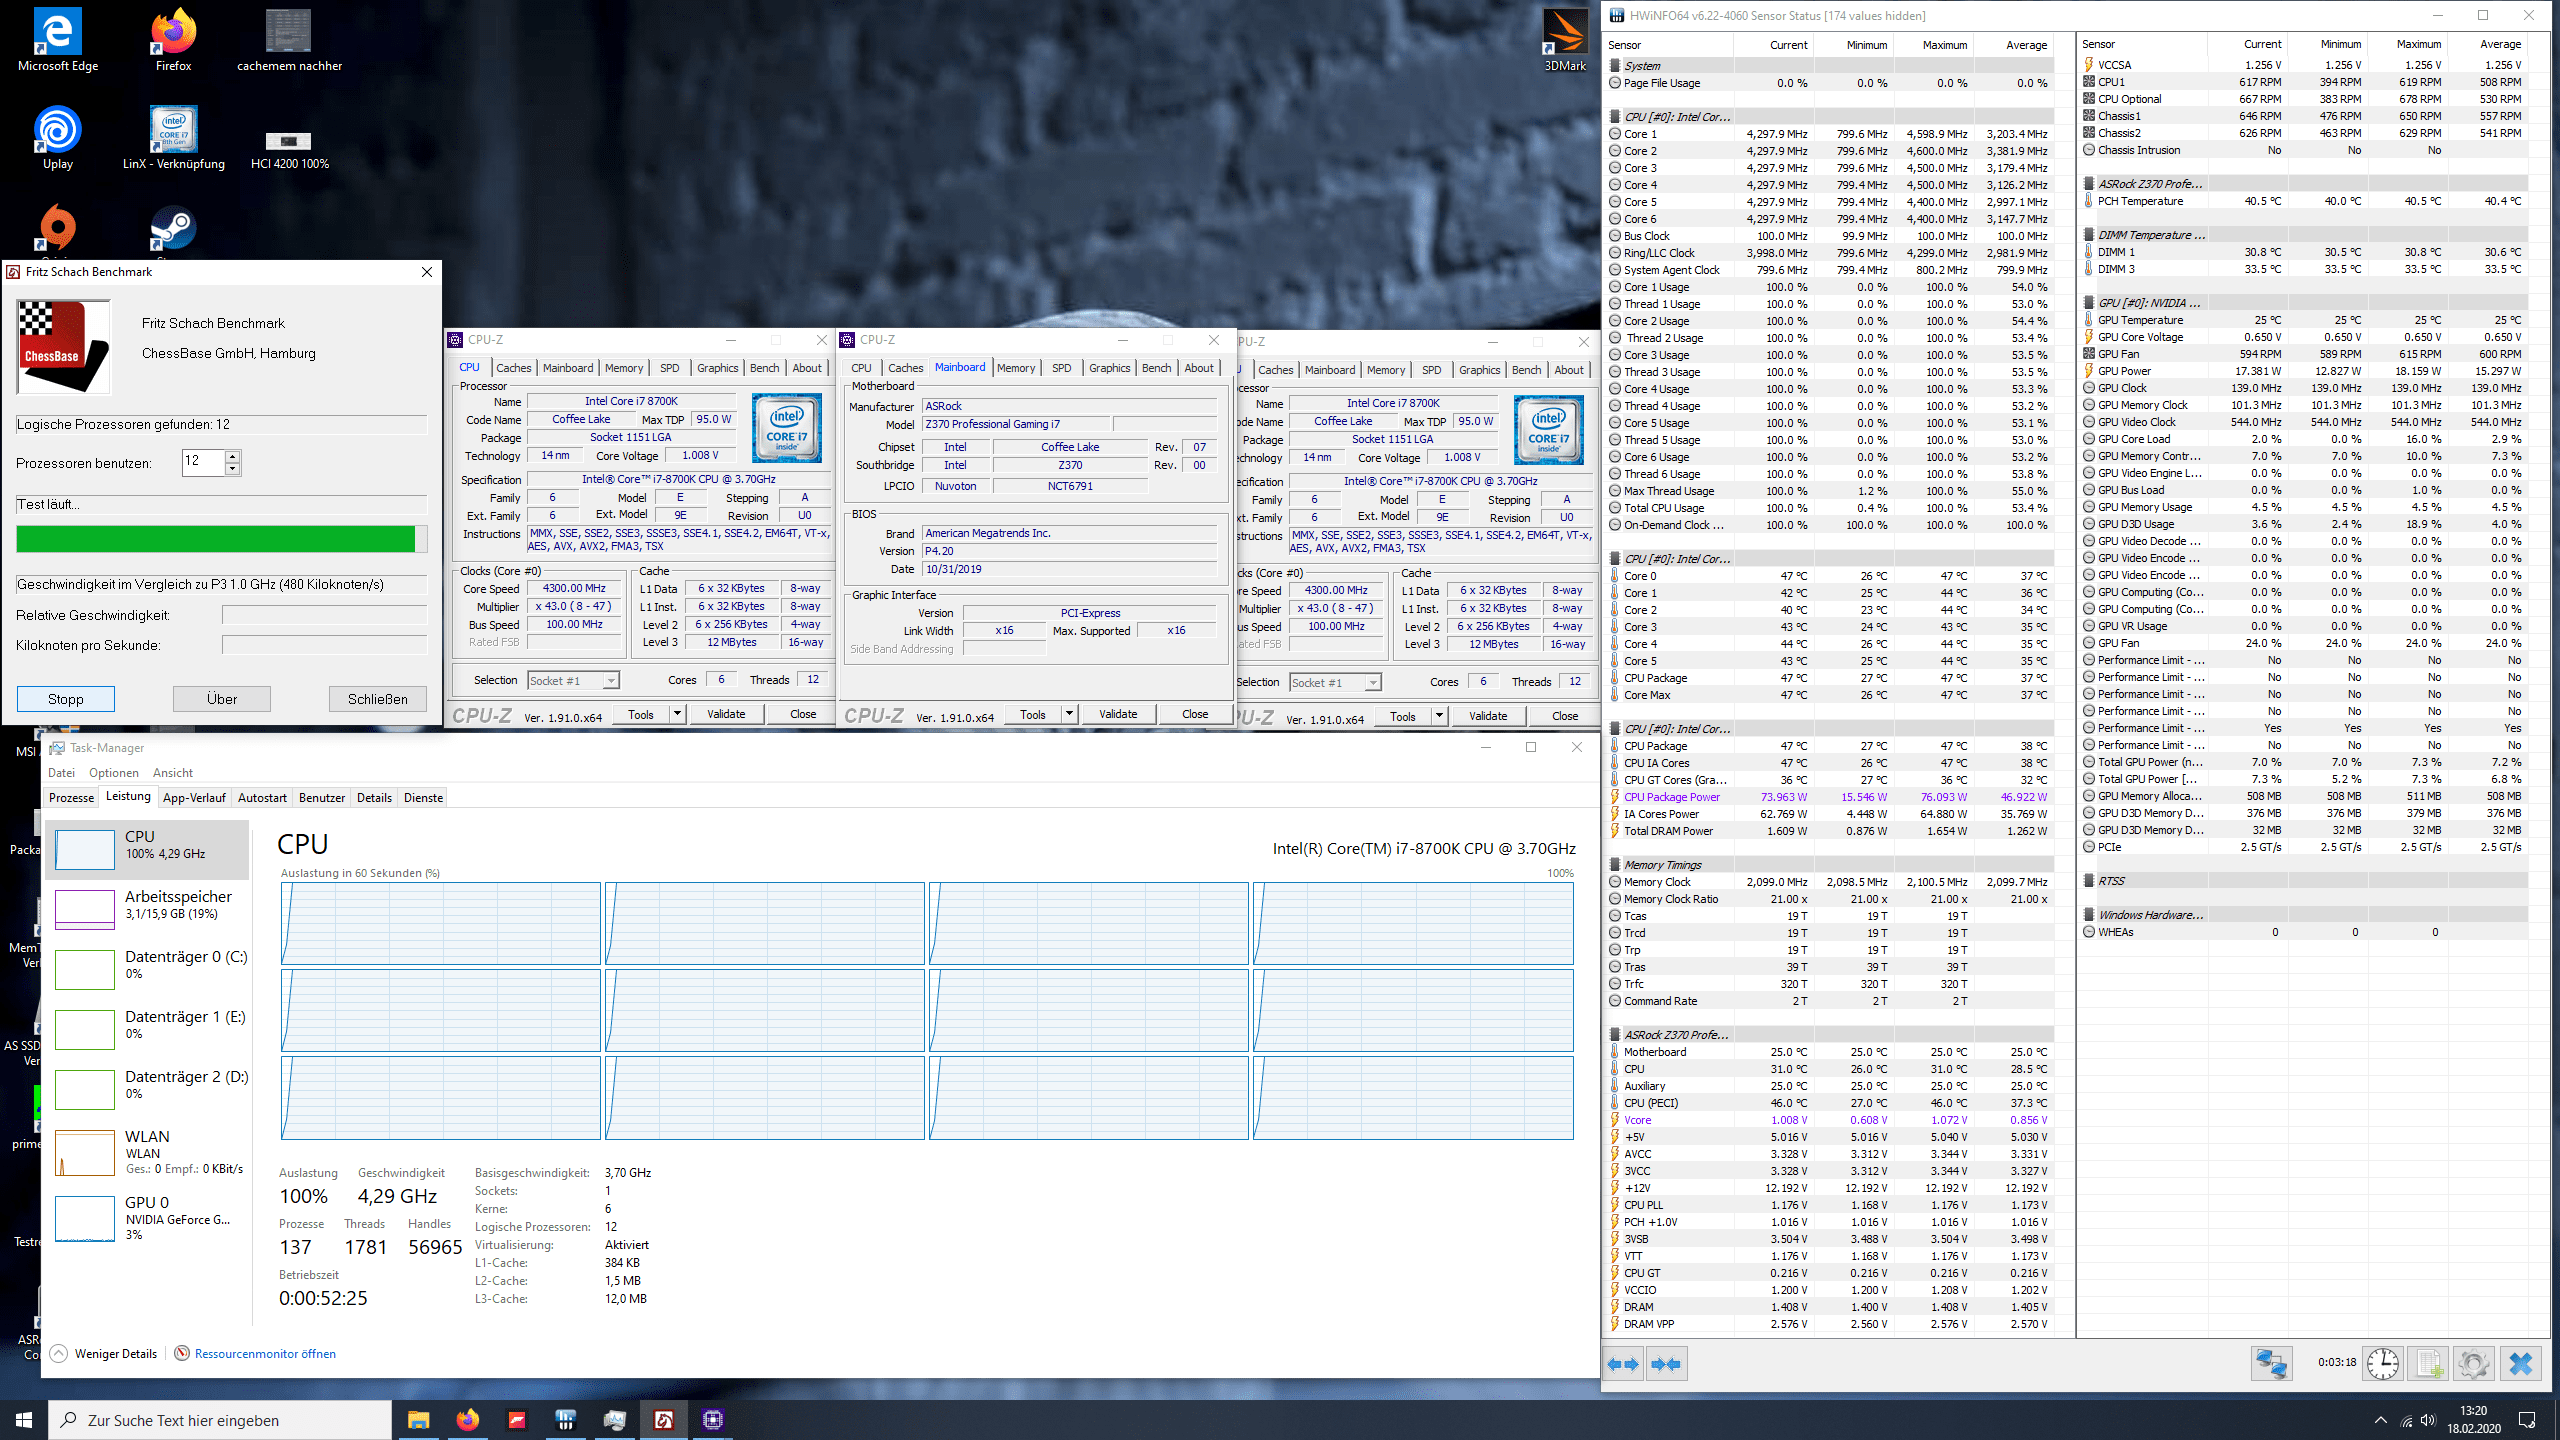Open Memory tab in Mainboard CPU-Z window

[x=1016, y=368]
